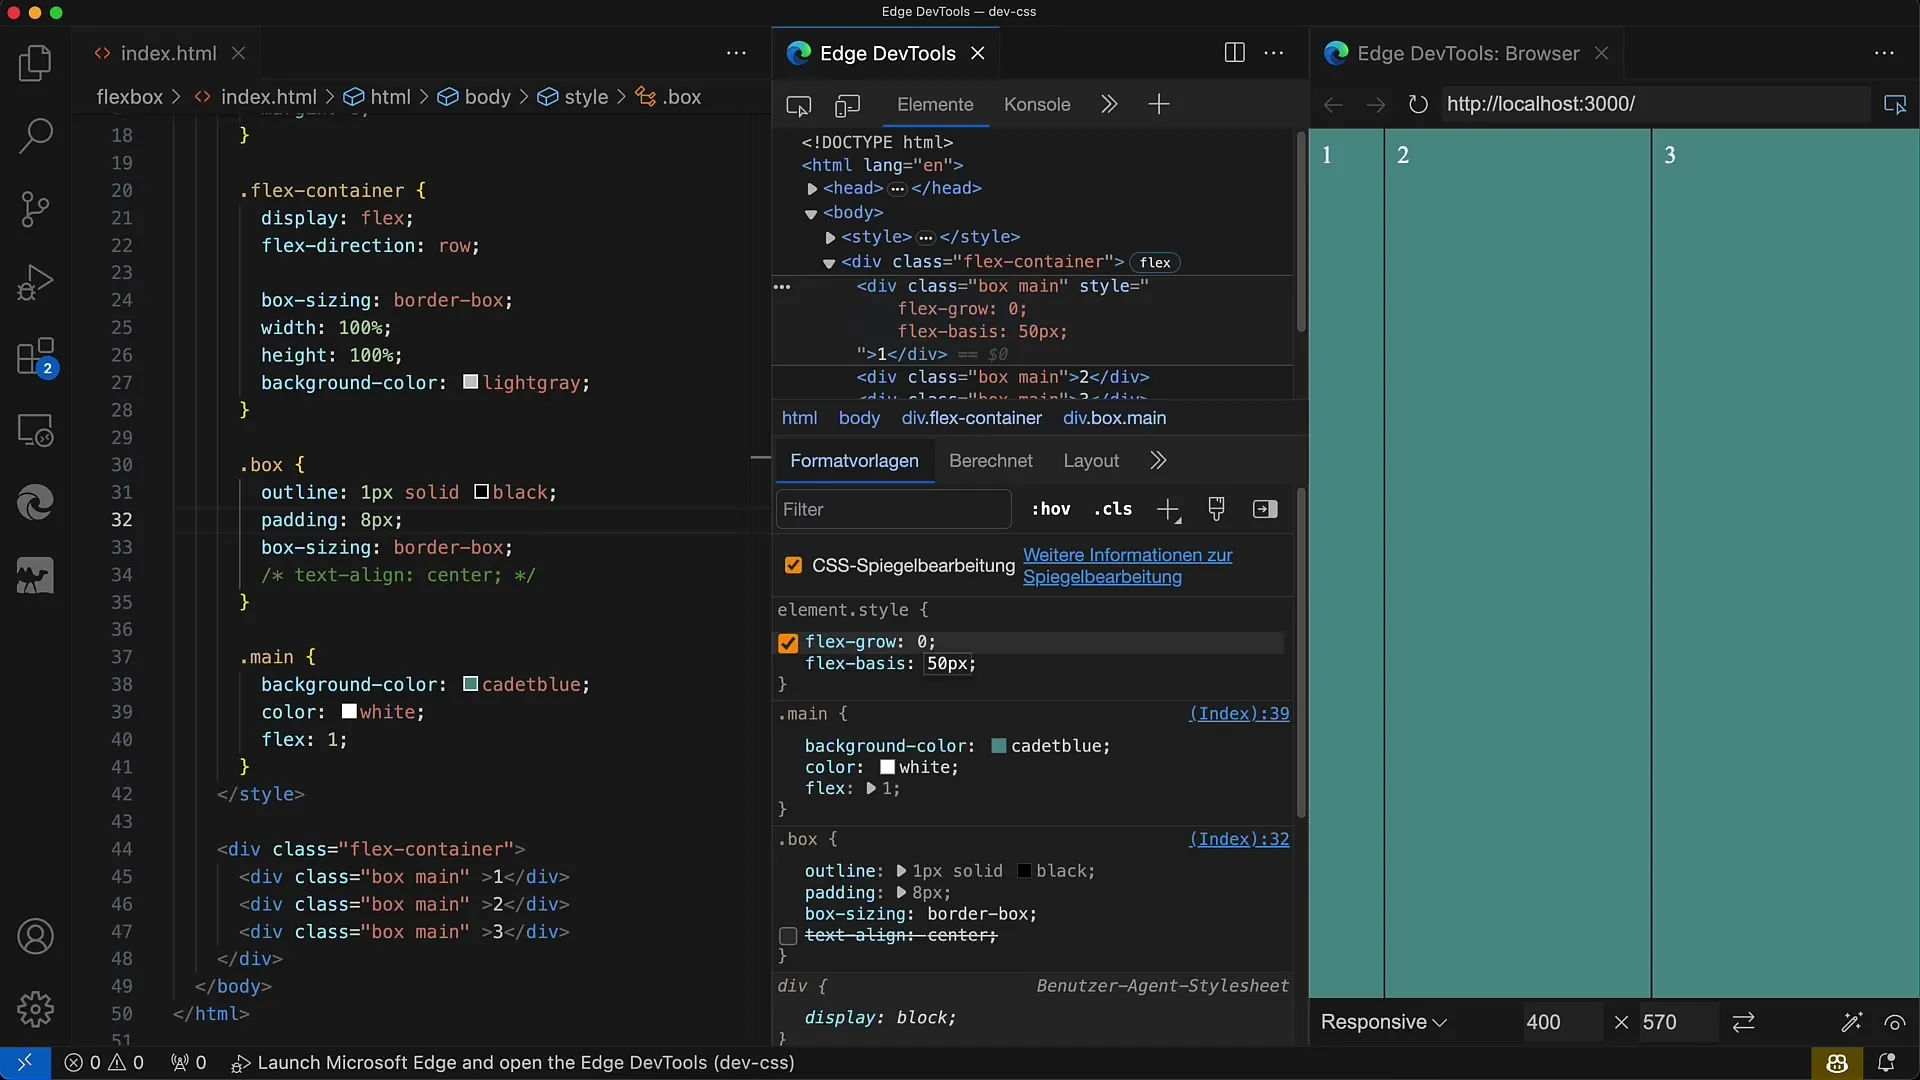The image size is (1920, 1080).
Task: Select body in DOM breadcrumb
Action: pos(859,418)
